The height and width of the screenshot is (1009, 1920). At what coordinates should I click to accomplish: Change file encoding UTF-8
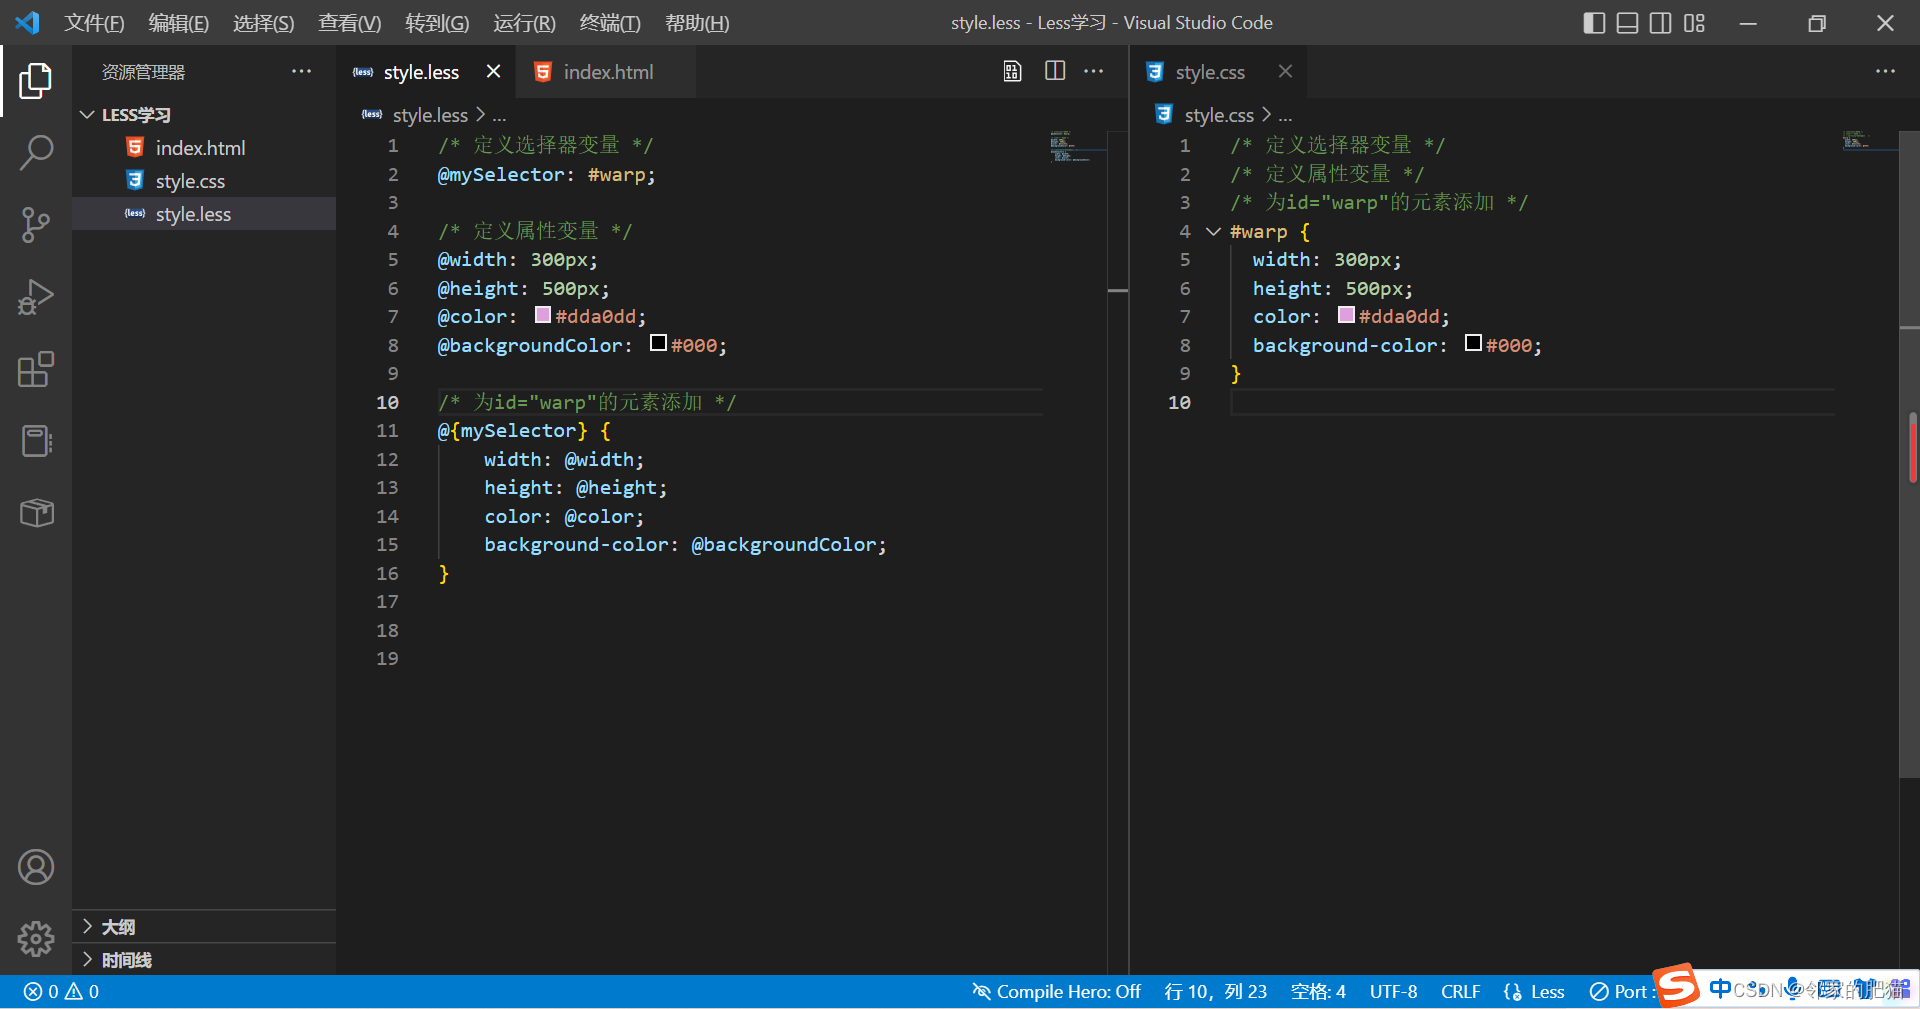click(1393, 991)
